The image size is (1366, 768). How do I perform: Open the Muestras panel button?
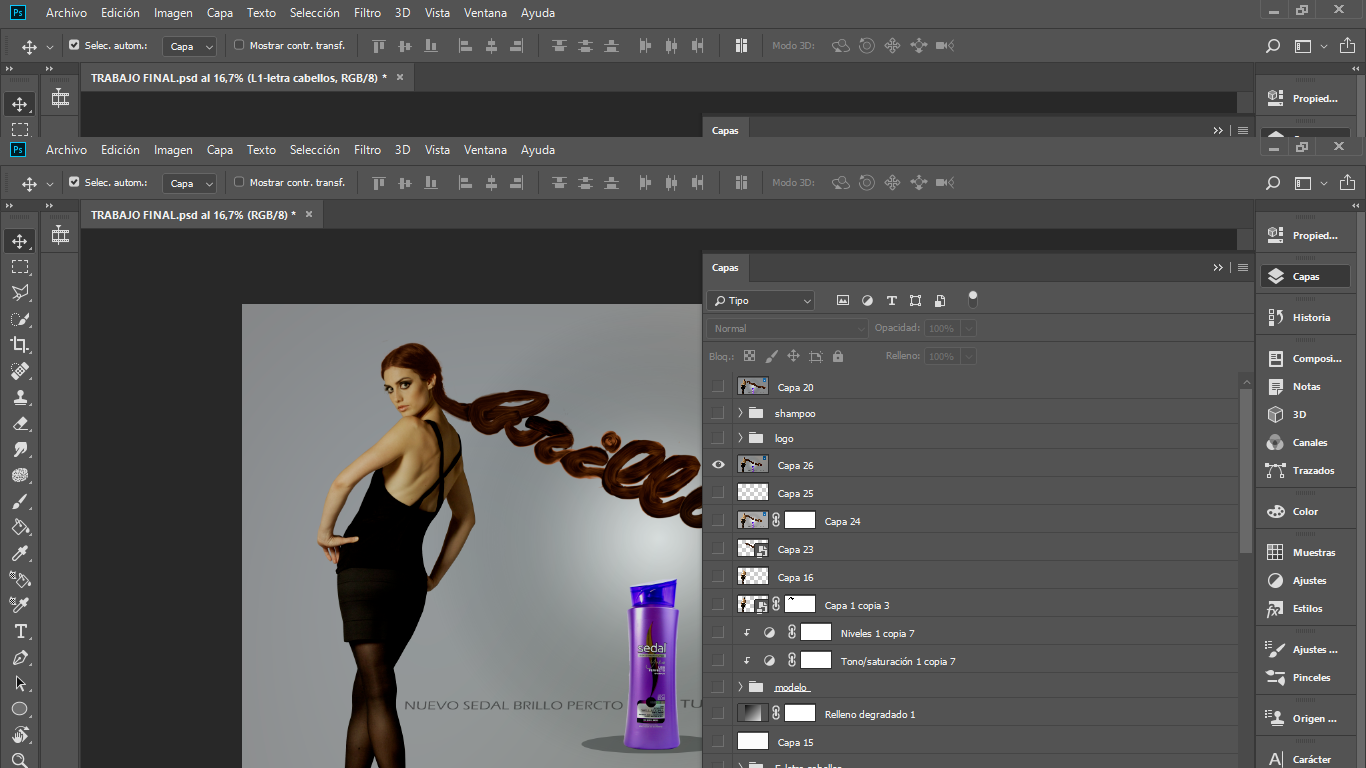tap(1303, 552)
